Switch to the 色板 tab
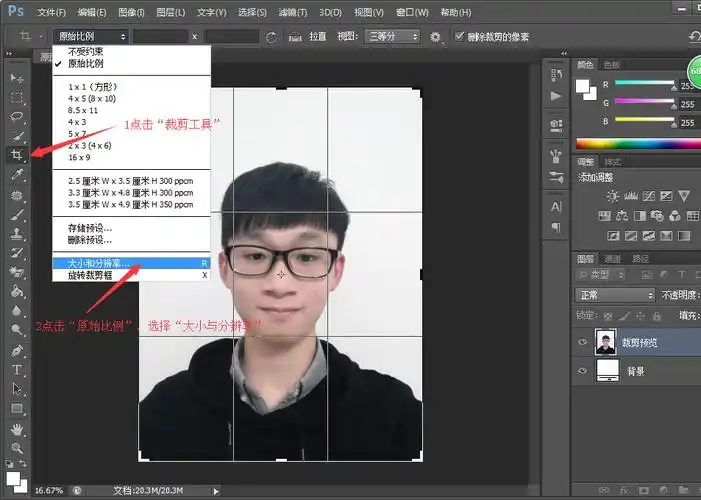701x500 pixels. tap(612, 65)
